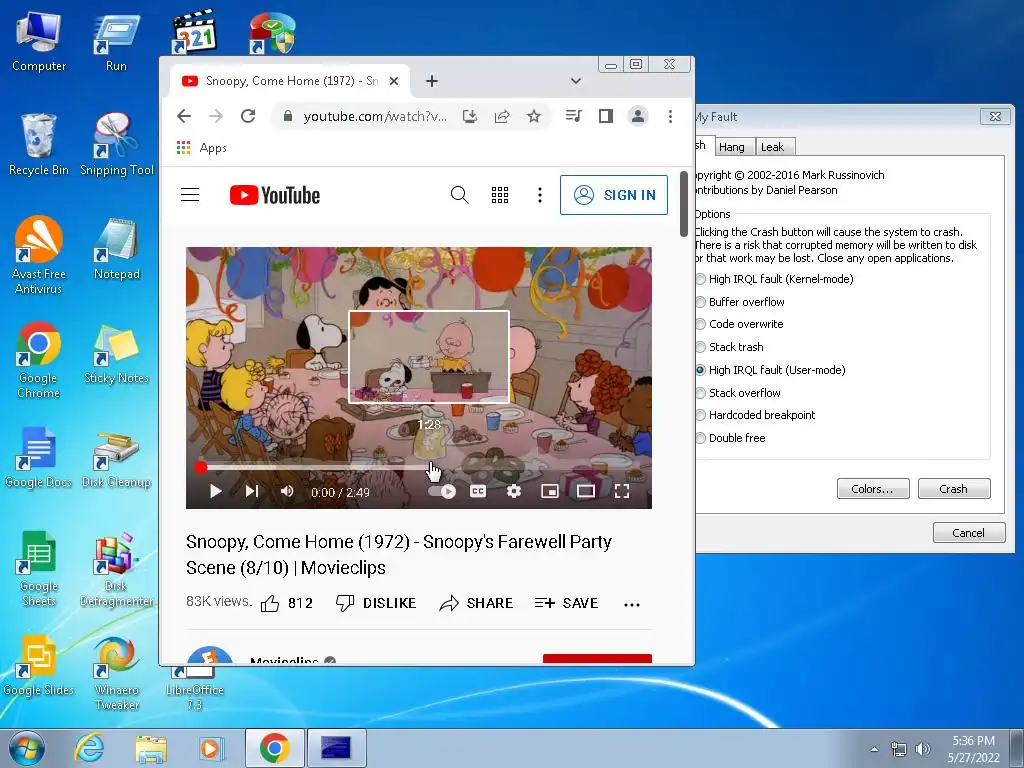Image resolution: width=1024 pixels, height=768 pixels.
Task: Share this page icon in Chrome
Action: click(x=502, y=116)
